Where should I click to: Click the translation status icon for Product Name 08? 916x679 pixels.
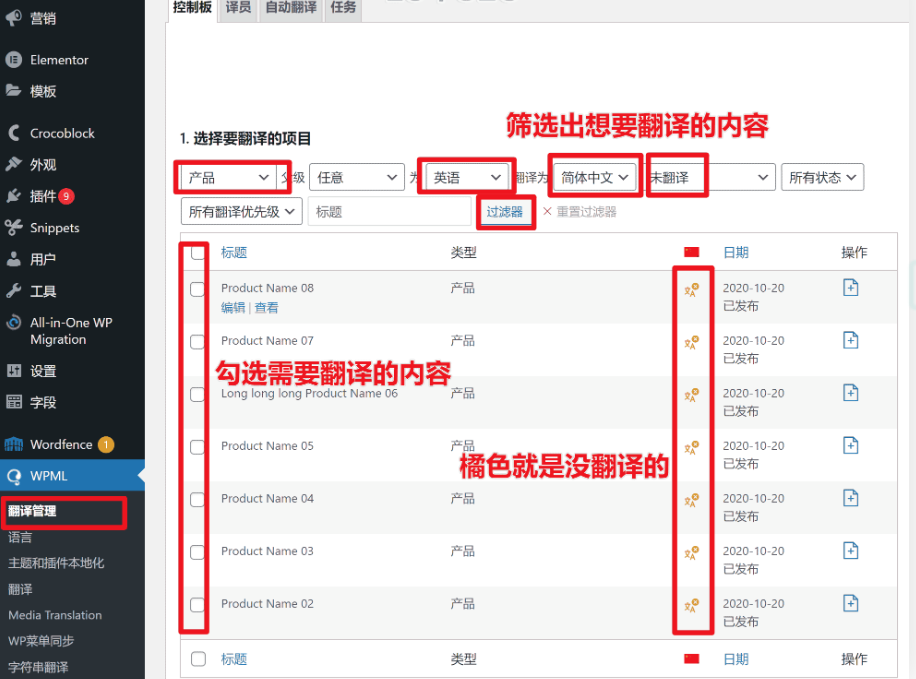[692, 290]
